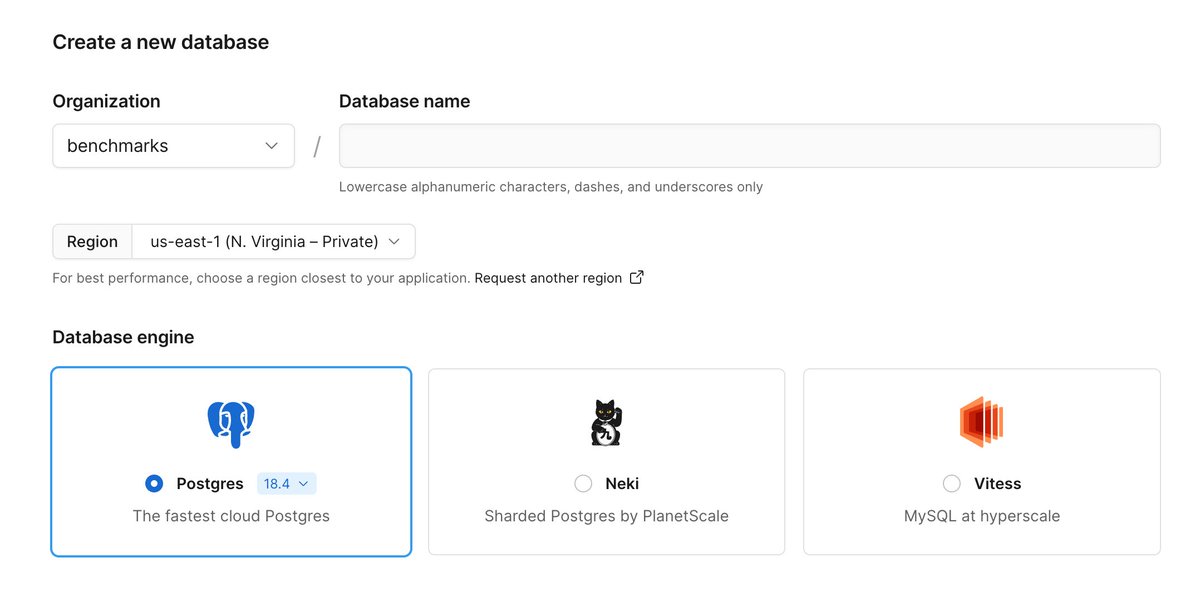Click the Postgres engine name label
Screen dimensions: 1200x592
[x=210, y=484]
